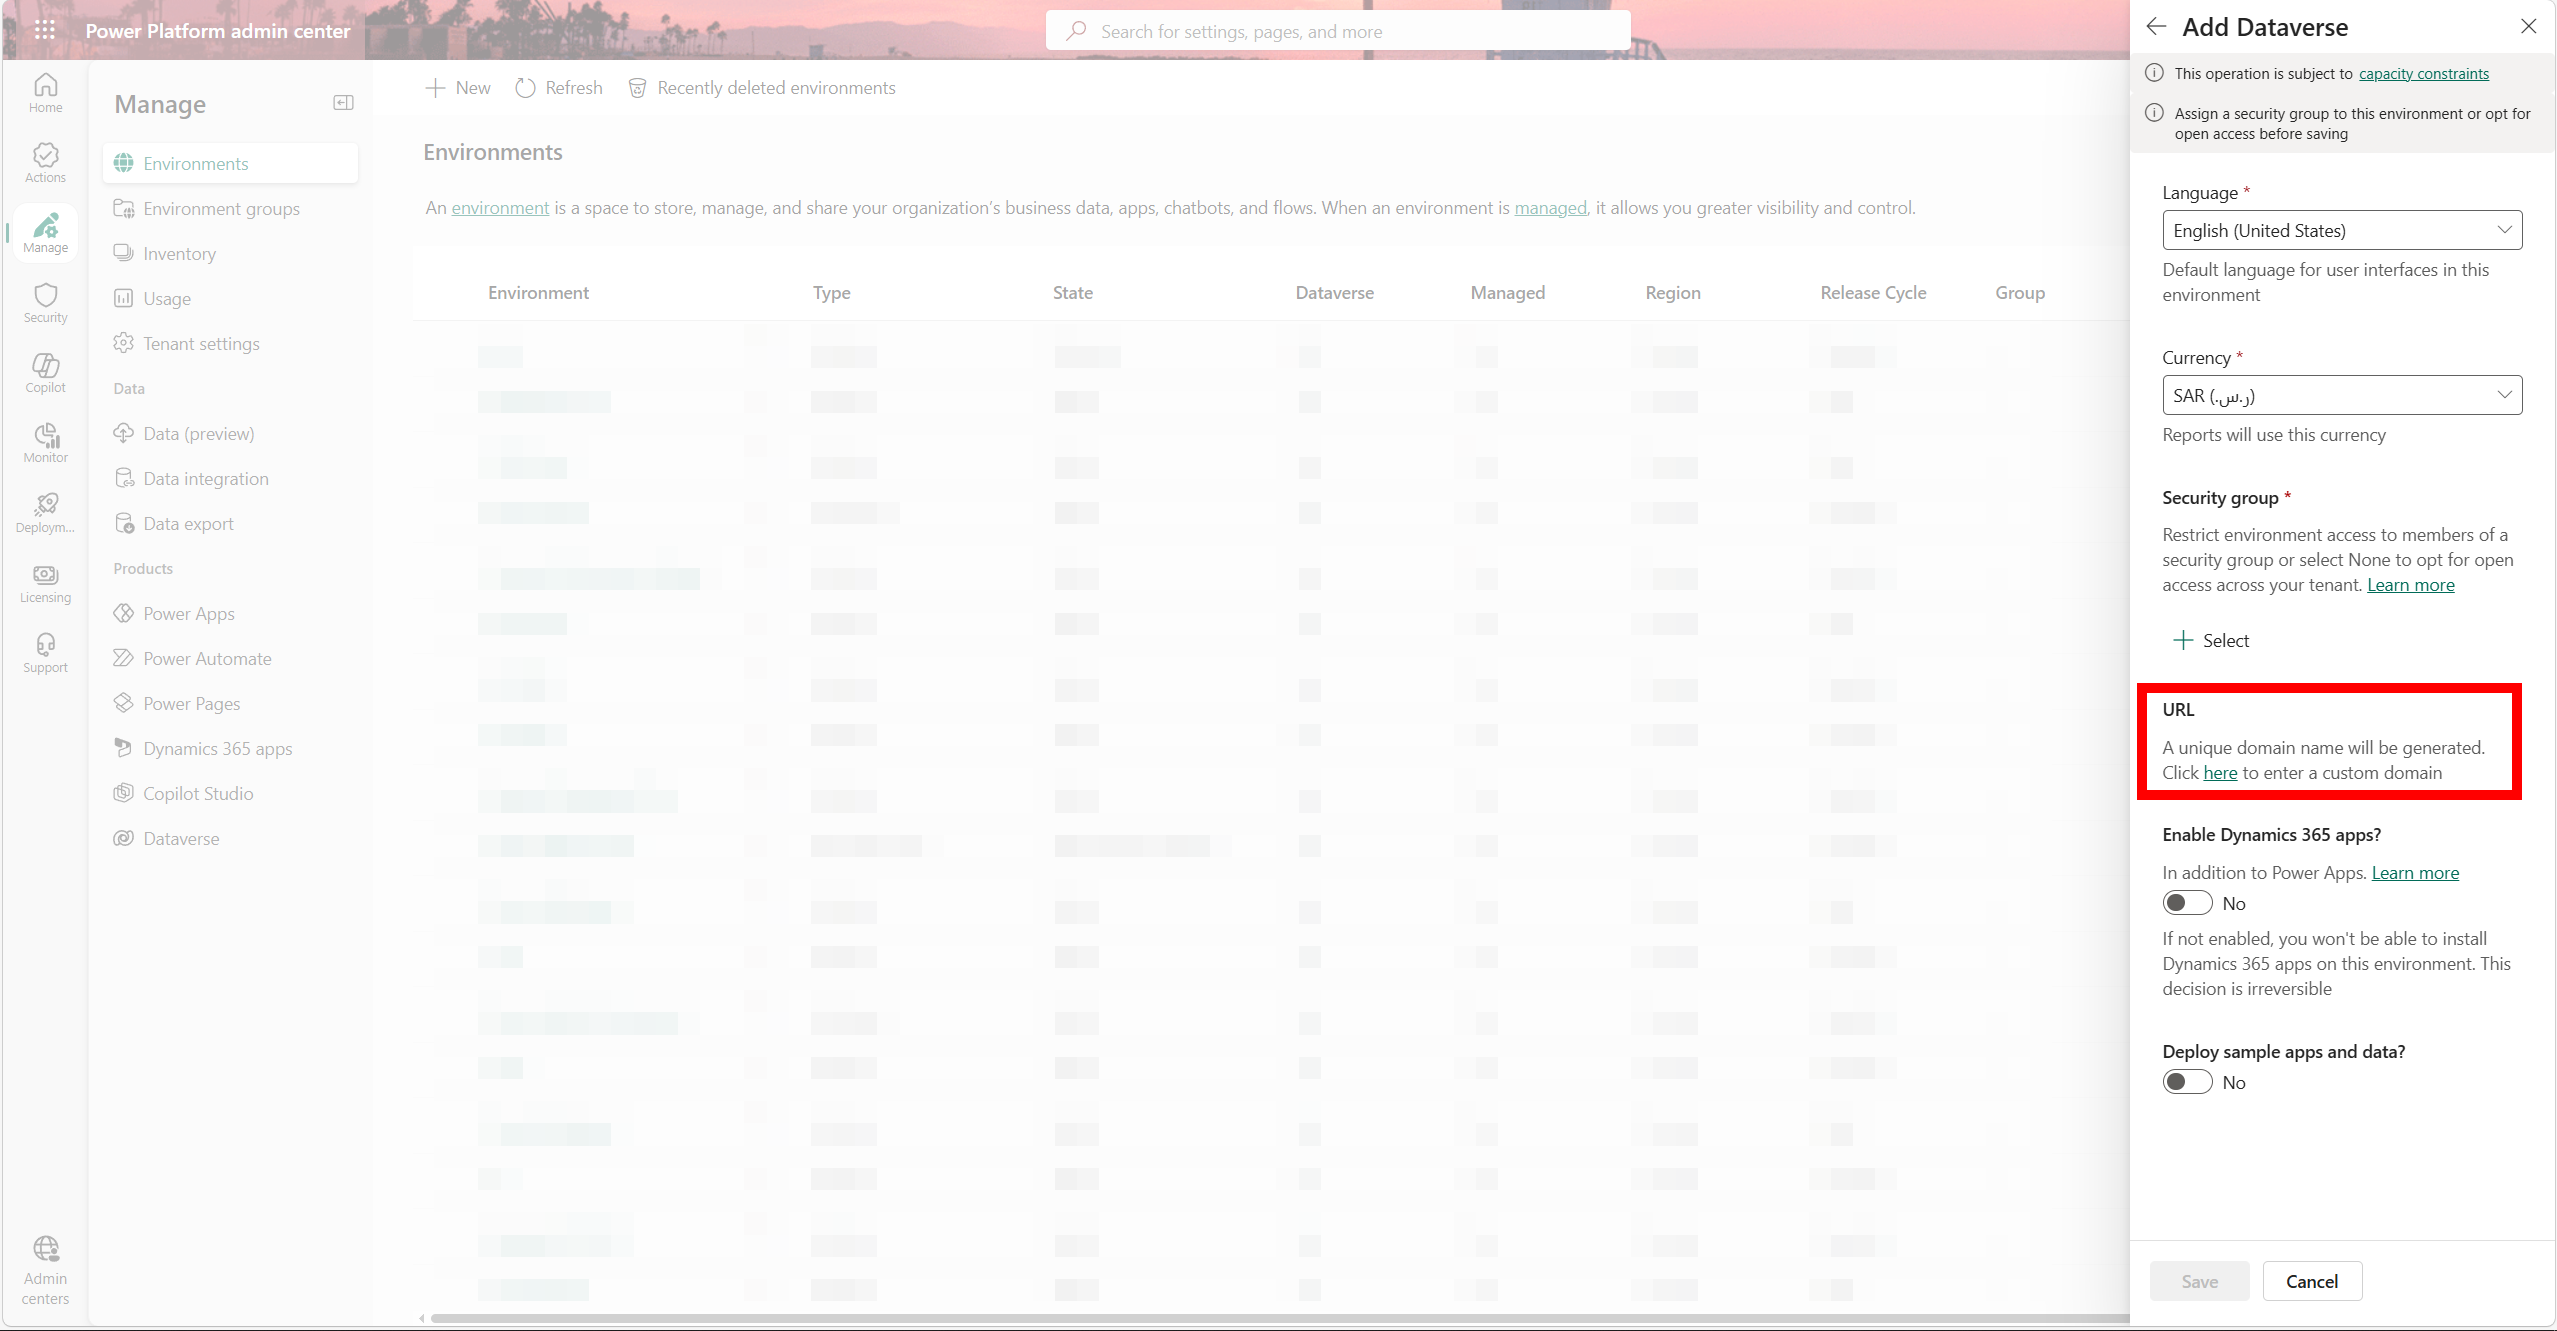Open capacity constraints link
The image size is (2557, 1331).
pyautogui.click(x=2424, y=73)
